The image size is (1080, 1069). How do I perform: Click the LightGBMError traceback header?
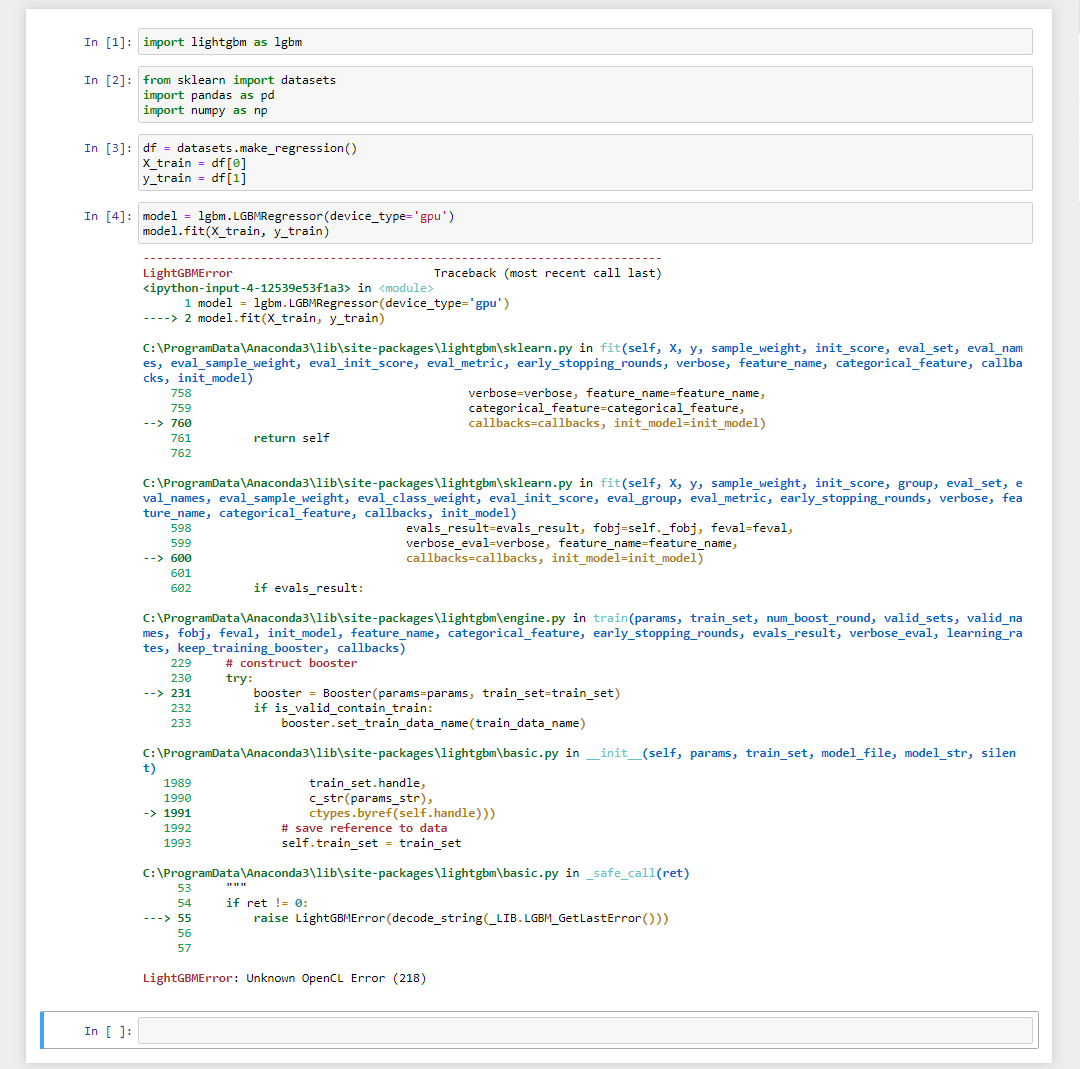click(182, 272)
